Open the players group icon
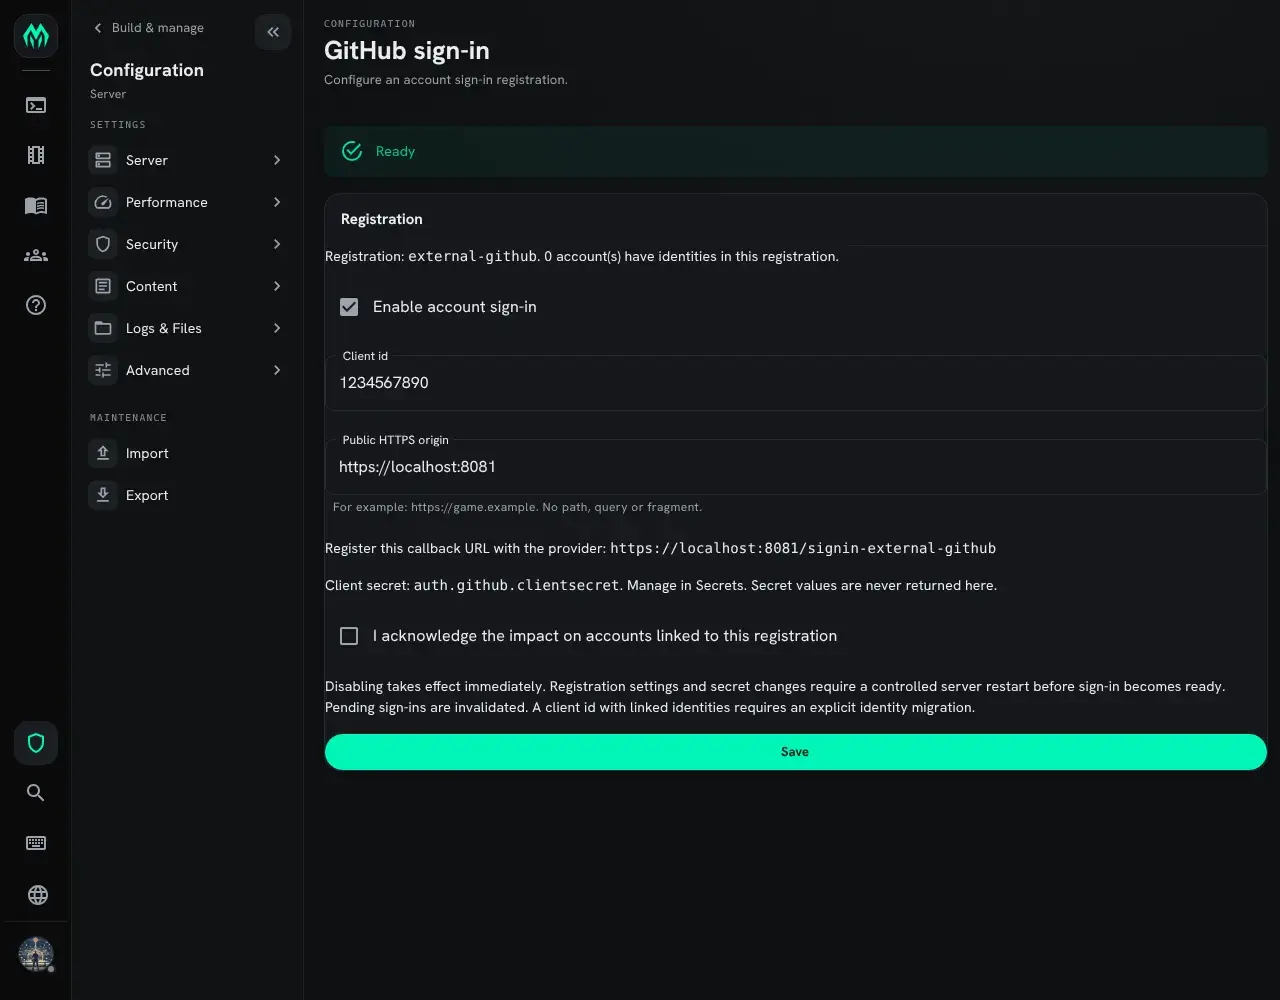This screenshot has height=1000, width=1280. pyautogui.click(x=36, y=255)
